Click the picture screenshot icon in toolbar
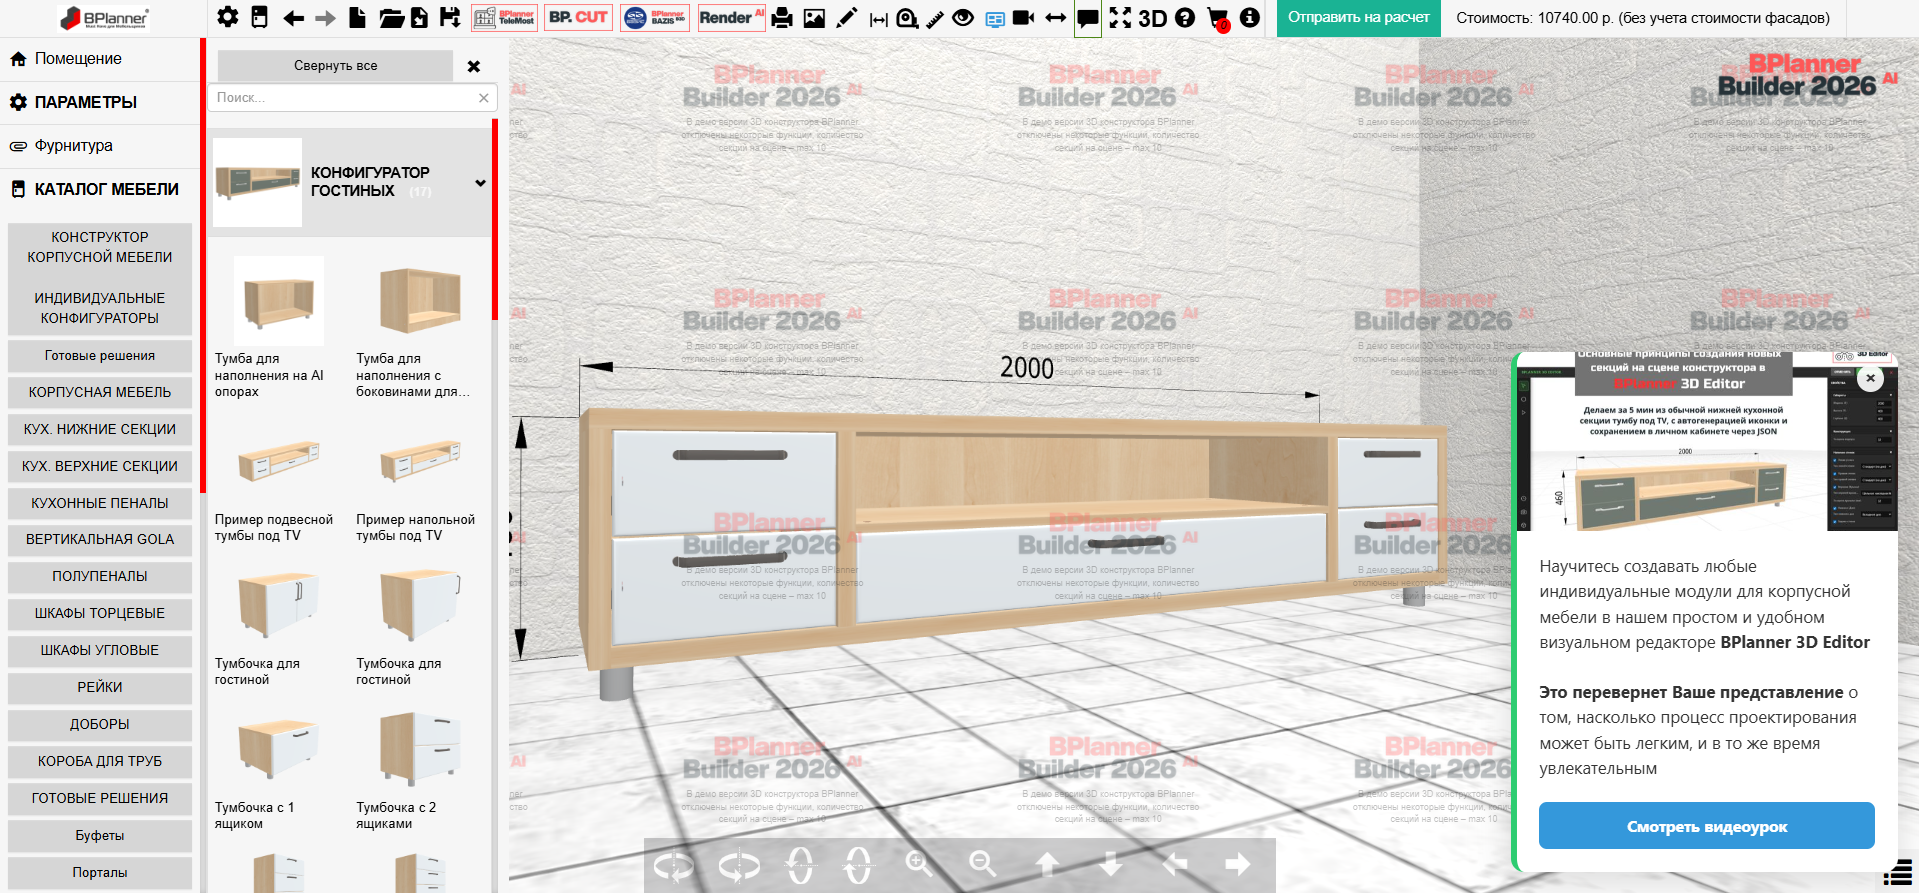This screenshot has height=893, width=1919. click(814, 18)
